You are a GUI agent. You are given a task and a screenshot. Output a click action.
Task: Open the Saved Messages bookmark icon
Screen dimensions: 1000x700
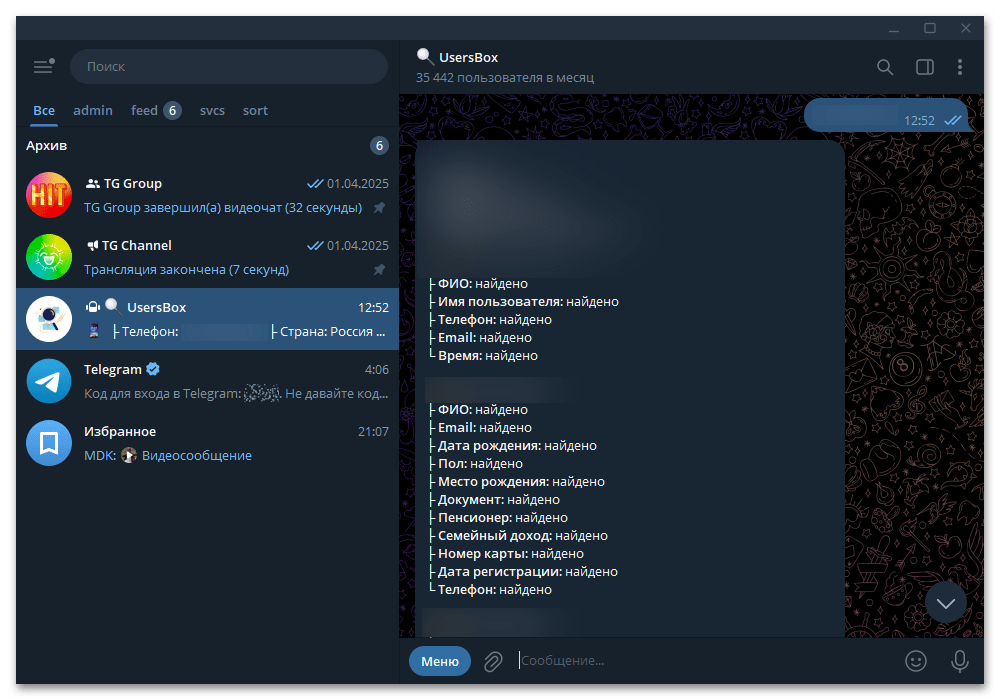tap(49, 443)
